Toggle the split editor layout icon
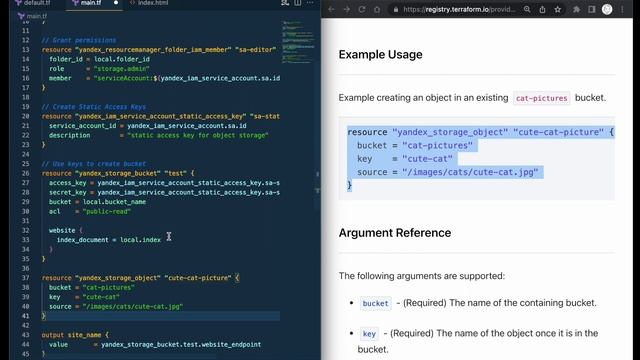The width and height of the screenshot is (640, 360). [298, 3]
